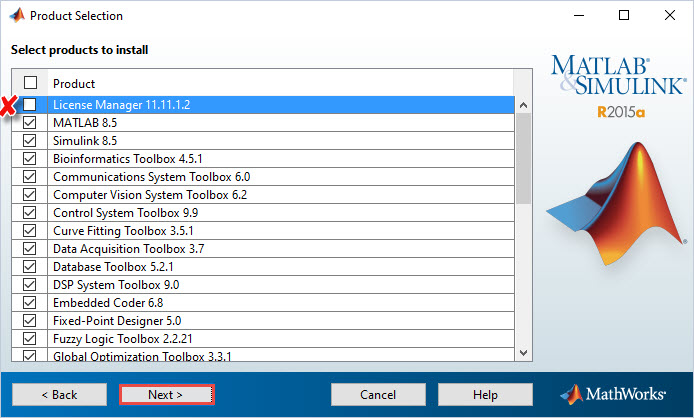Uncheck the Data Acquisition Toolbox 3.7 checkbox
Viewport: 694px width, 418px height.
click(30, 249)
